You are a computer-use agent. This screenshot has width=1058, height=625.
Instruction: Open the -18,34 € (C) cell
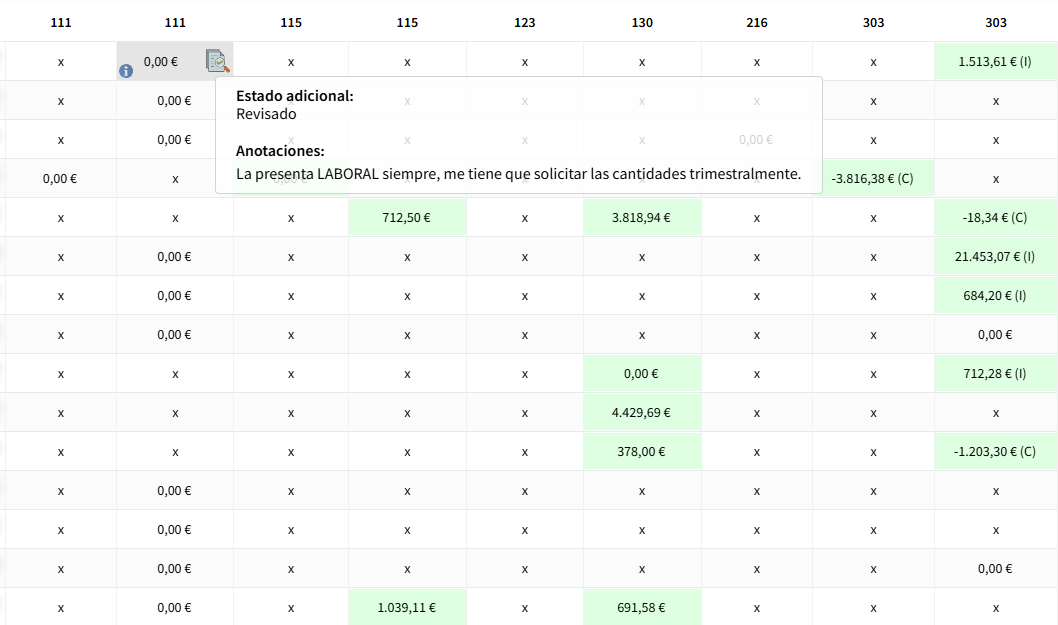pyautogui.click(x=994, y=217)
